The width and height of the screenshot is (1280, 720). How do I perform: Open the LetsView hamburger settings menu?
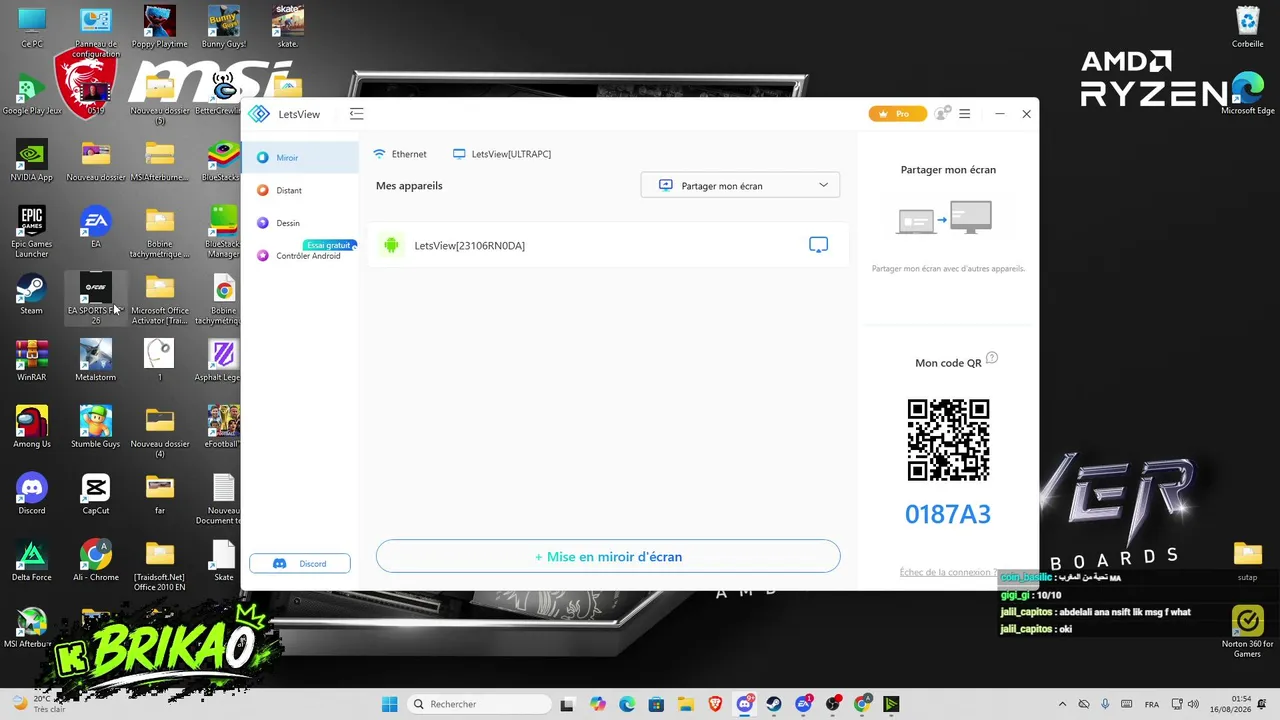pos(965,114)
